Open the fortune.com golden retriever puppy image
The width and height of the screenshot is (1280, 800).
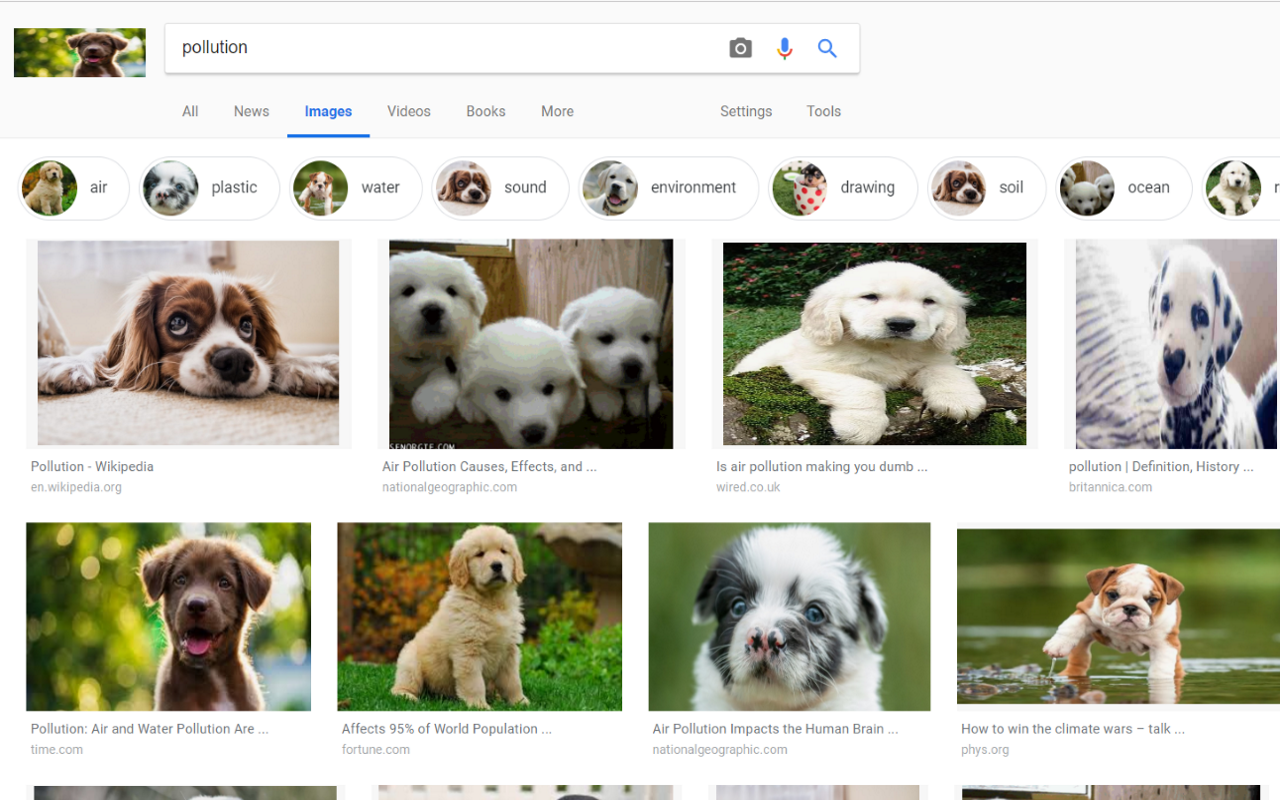tap(480, 616)
